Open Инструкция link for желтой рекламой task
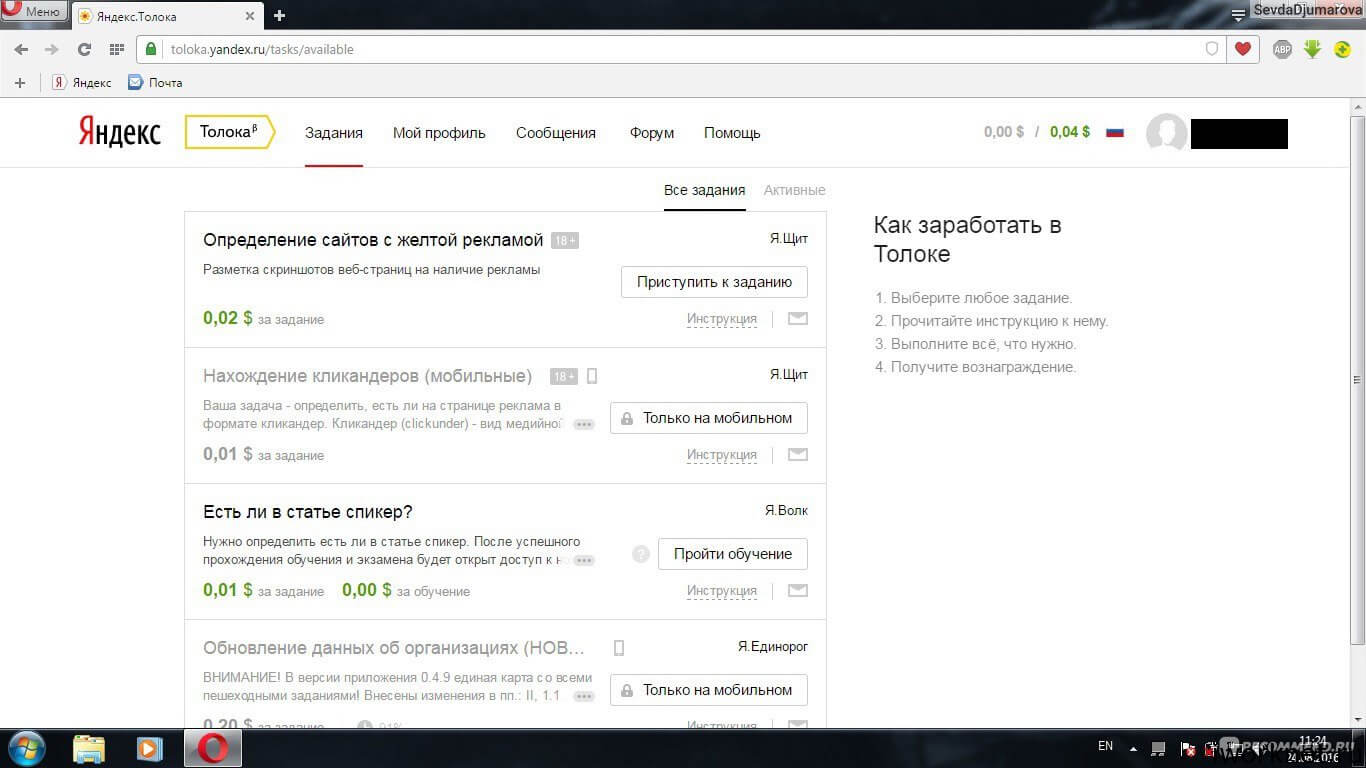The image size is (1366, 768). (x=722, y=319)
